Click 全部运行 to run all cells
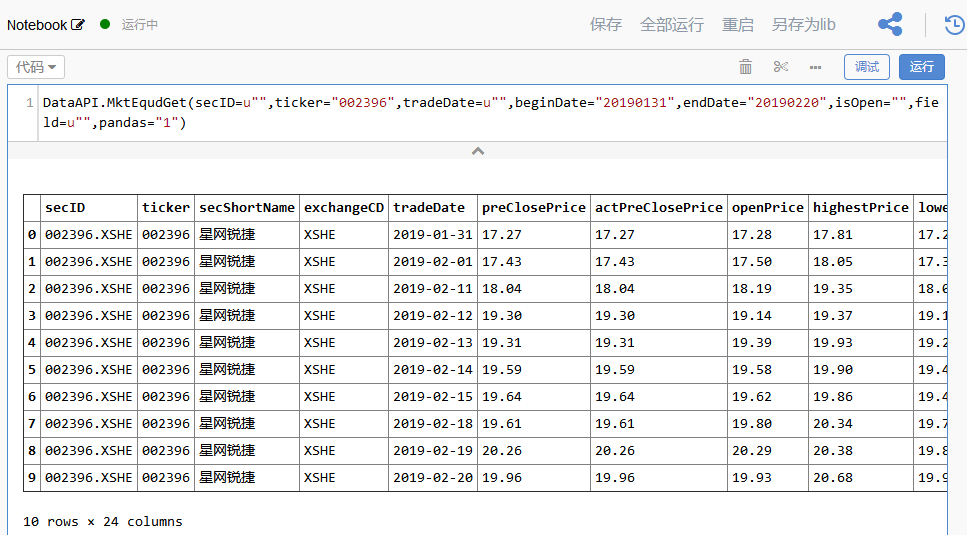Screen dimensions: 967x535 [672, 25]
